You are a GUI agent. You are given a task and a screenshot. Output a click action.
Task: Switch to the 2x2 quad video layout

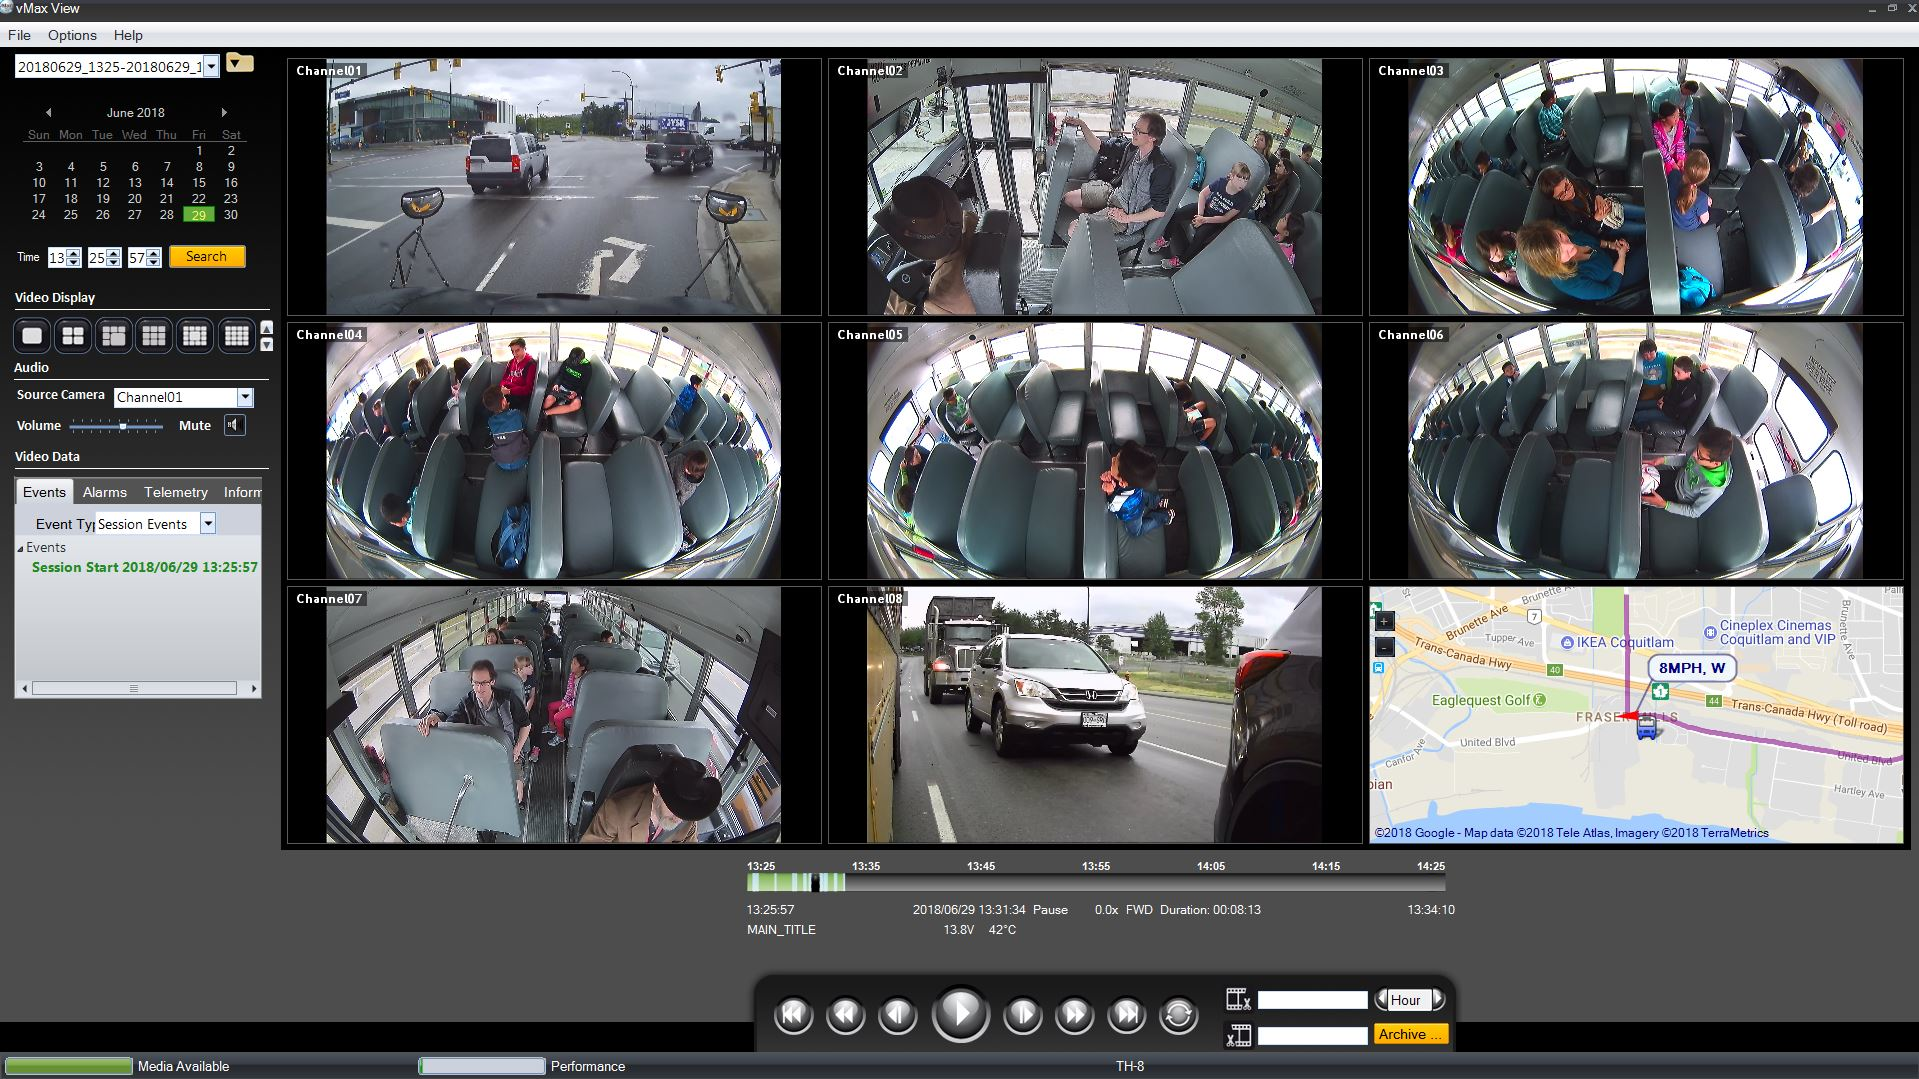tap(72, 336)
